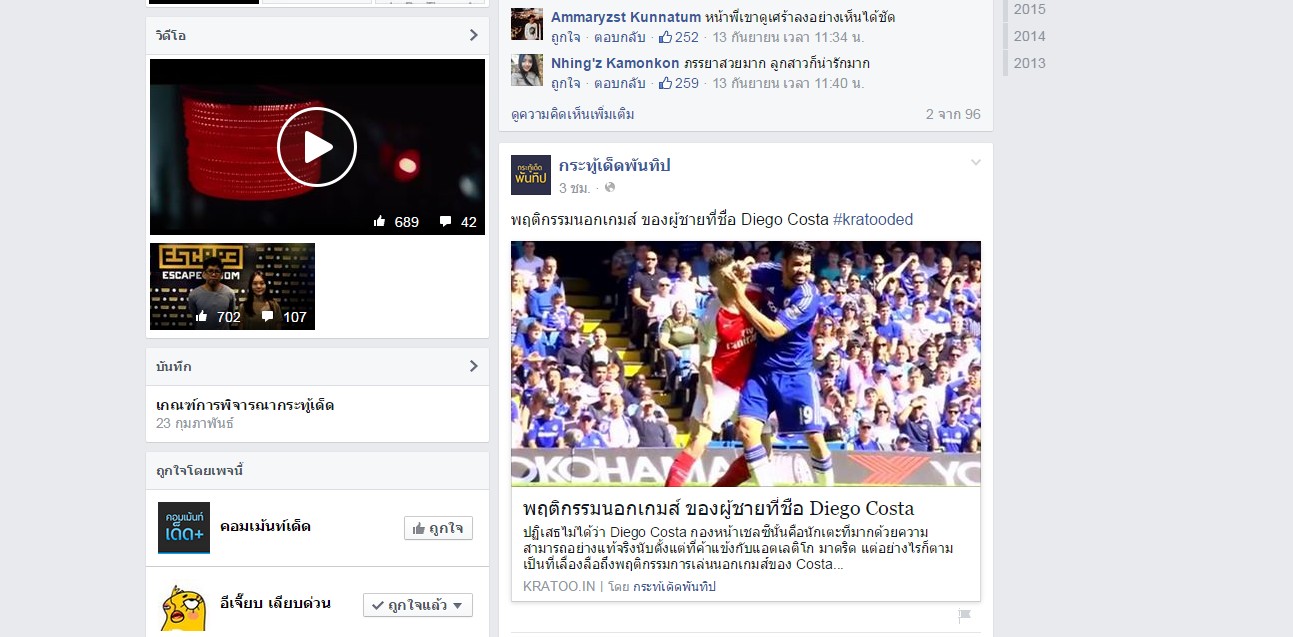Image resolution: width=1293 pixels, height=637 pixels.
Task: Click KRATOO.IN source link
Action: [x=559, y=587]
